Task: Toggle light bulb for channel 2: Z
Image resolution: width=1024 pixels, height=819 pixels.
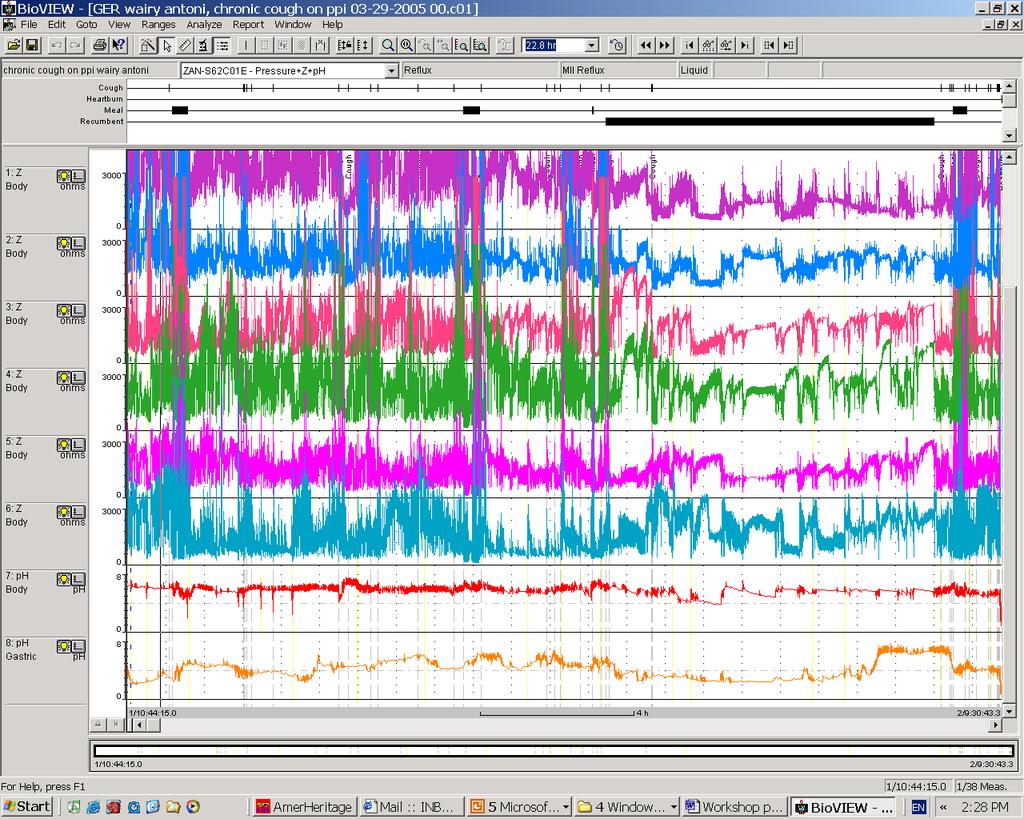Action: click(x=63, y=243)
